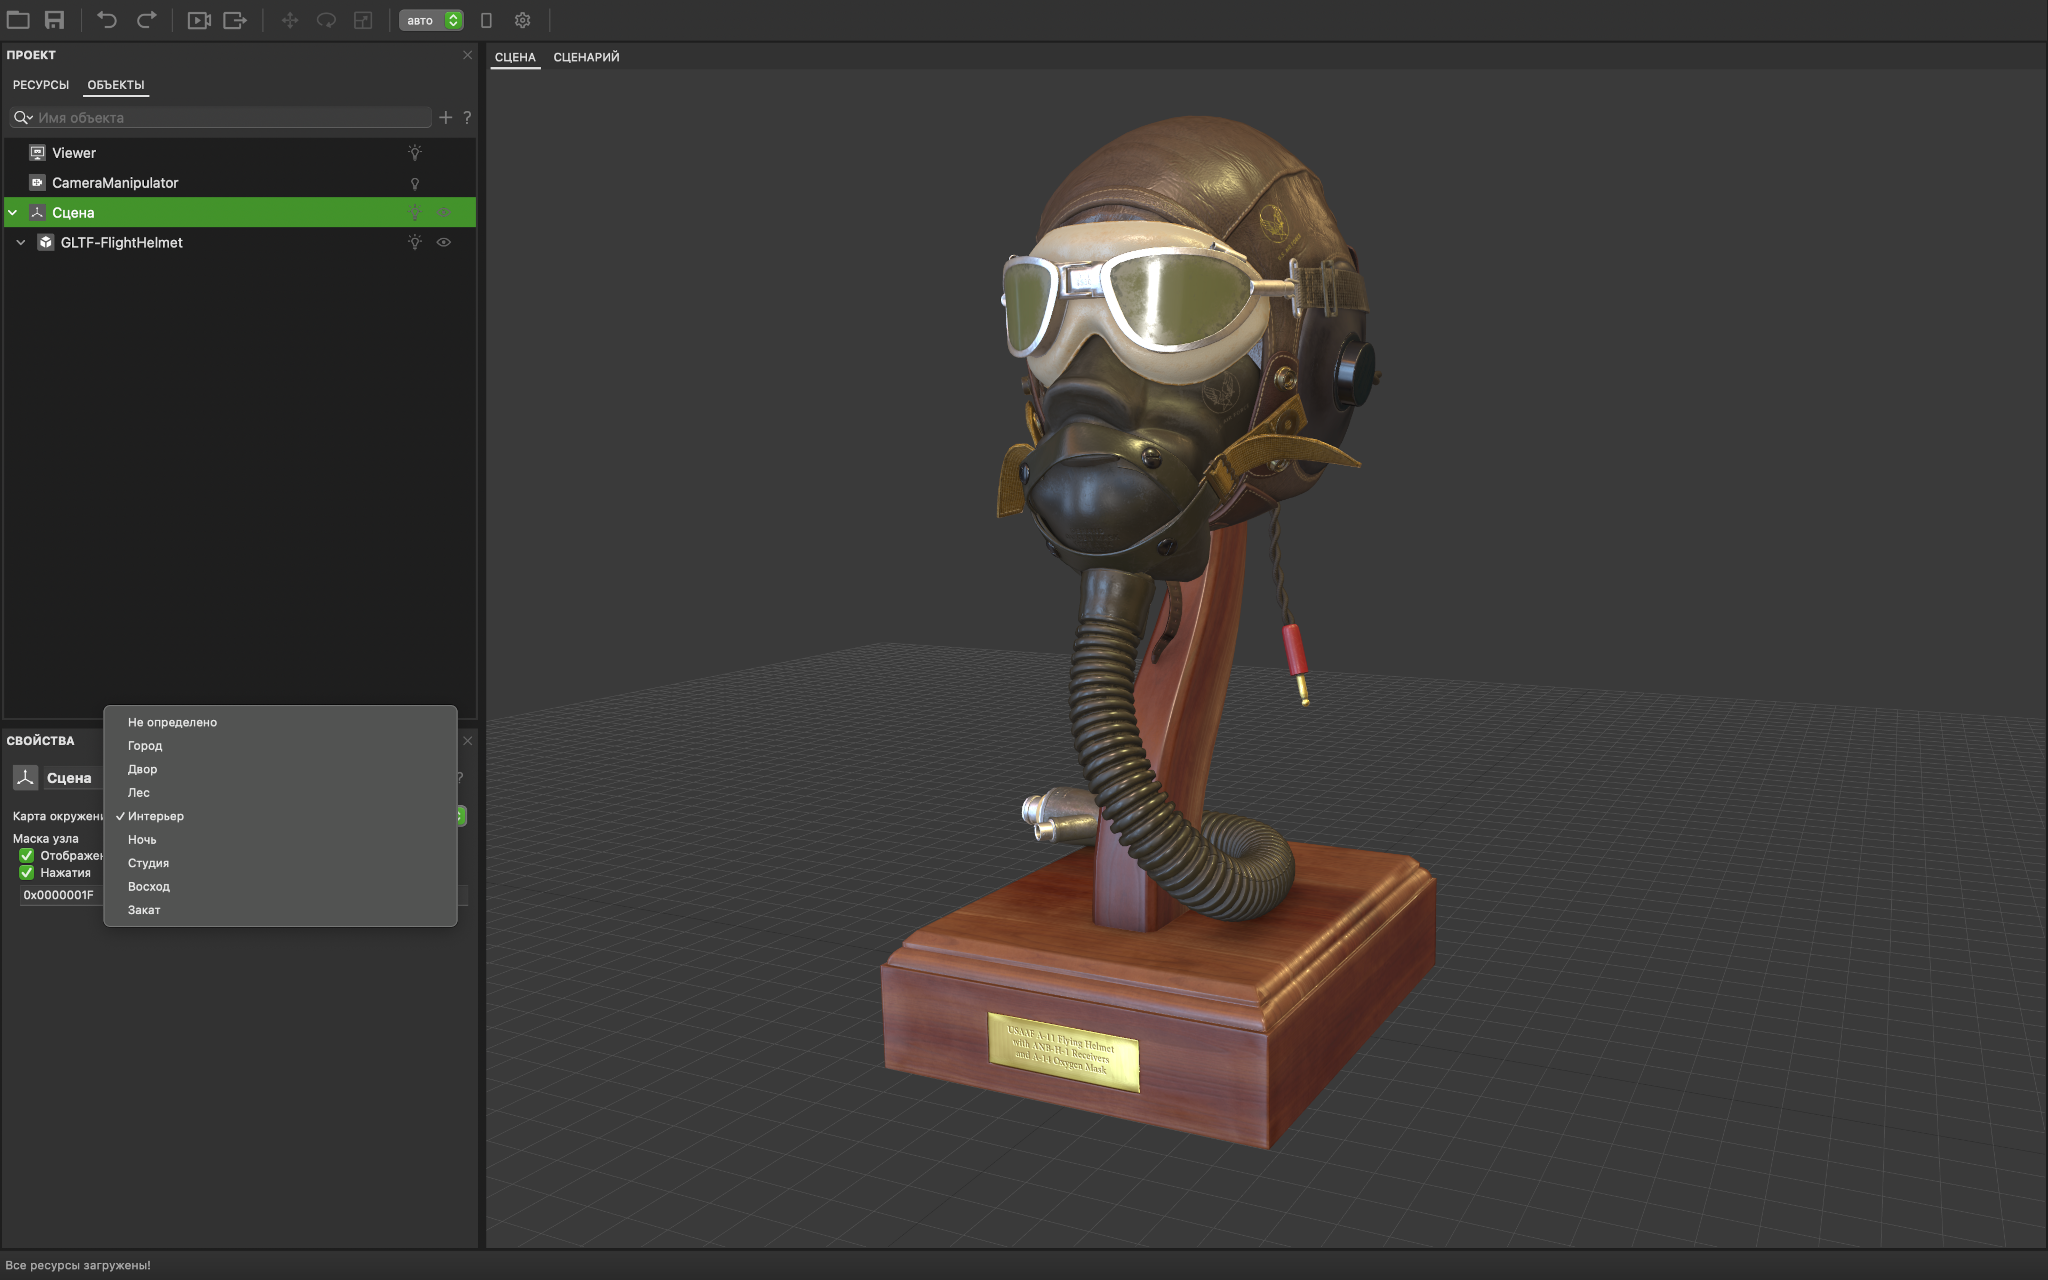Choose Студия from environment map list
The height and width of the screenshot is (1280, 2048).
[x=148, y=863]
